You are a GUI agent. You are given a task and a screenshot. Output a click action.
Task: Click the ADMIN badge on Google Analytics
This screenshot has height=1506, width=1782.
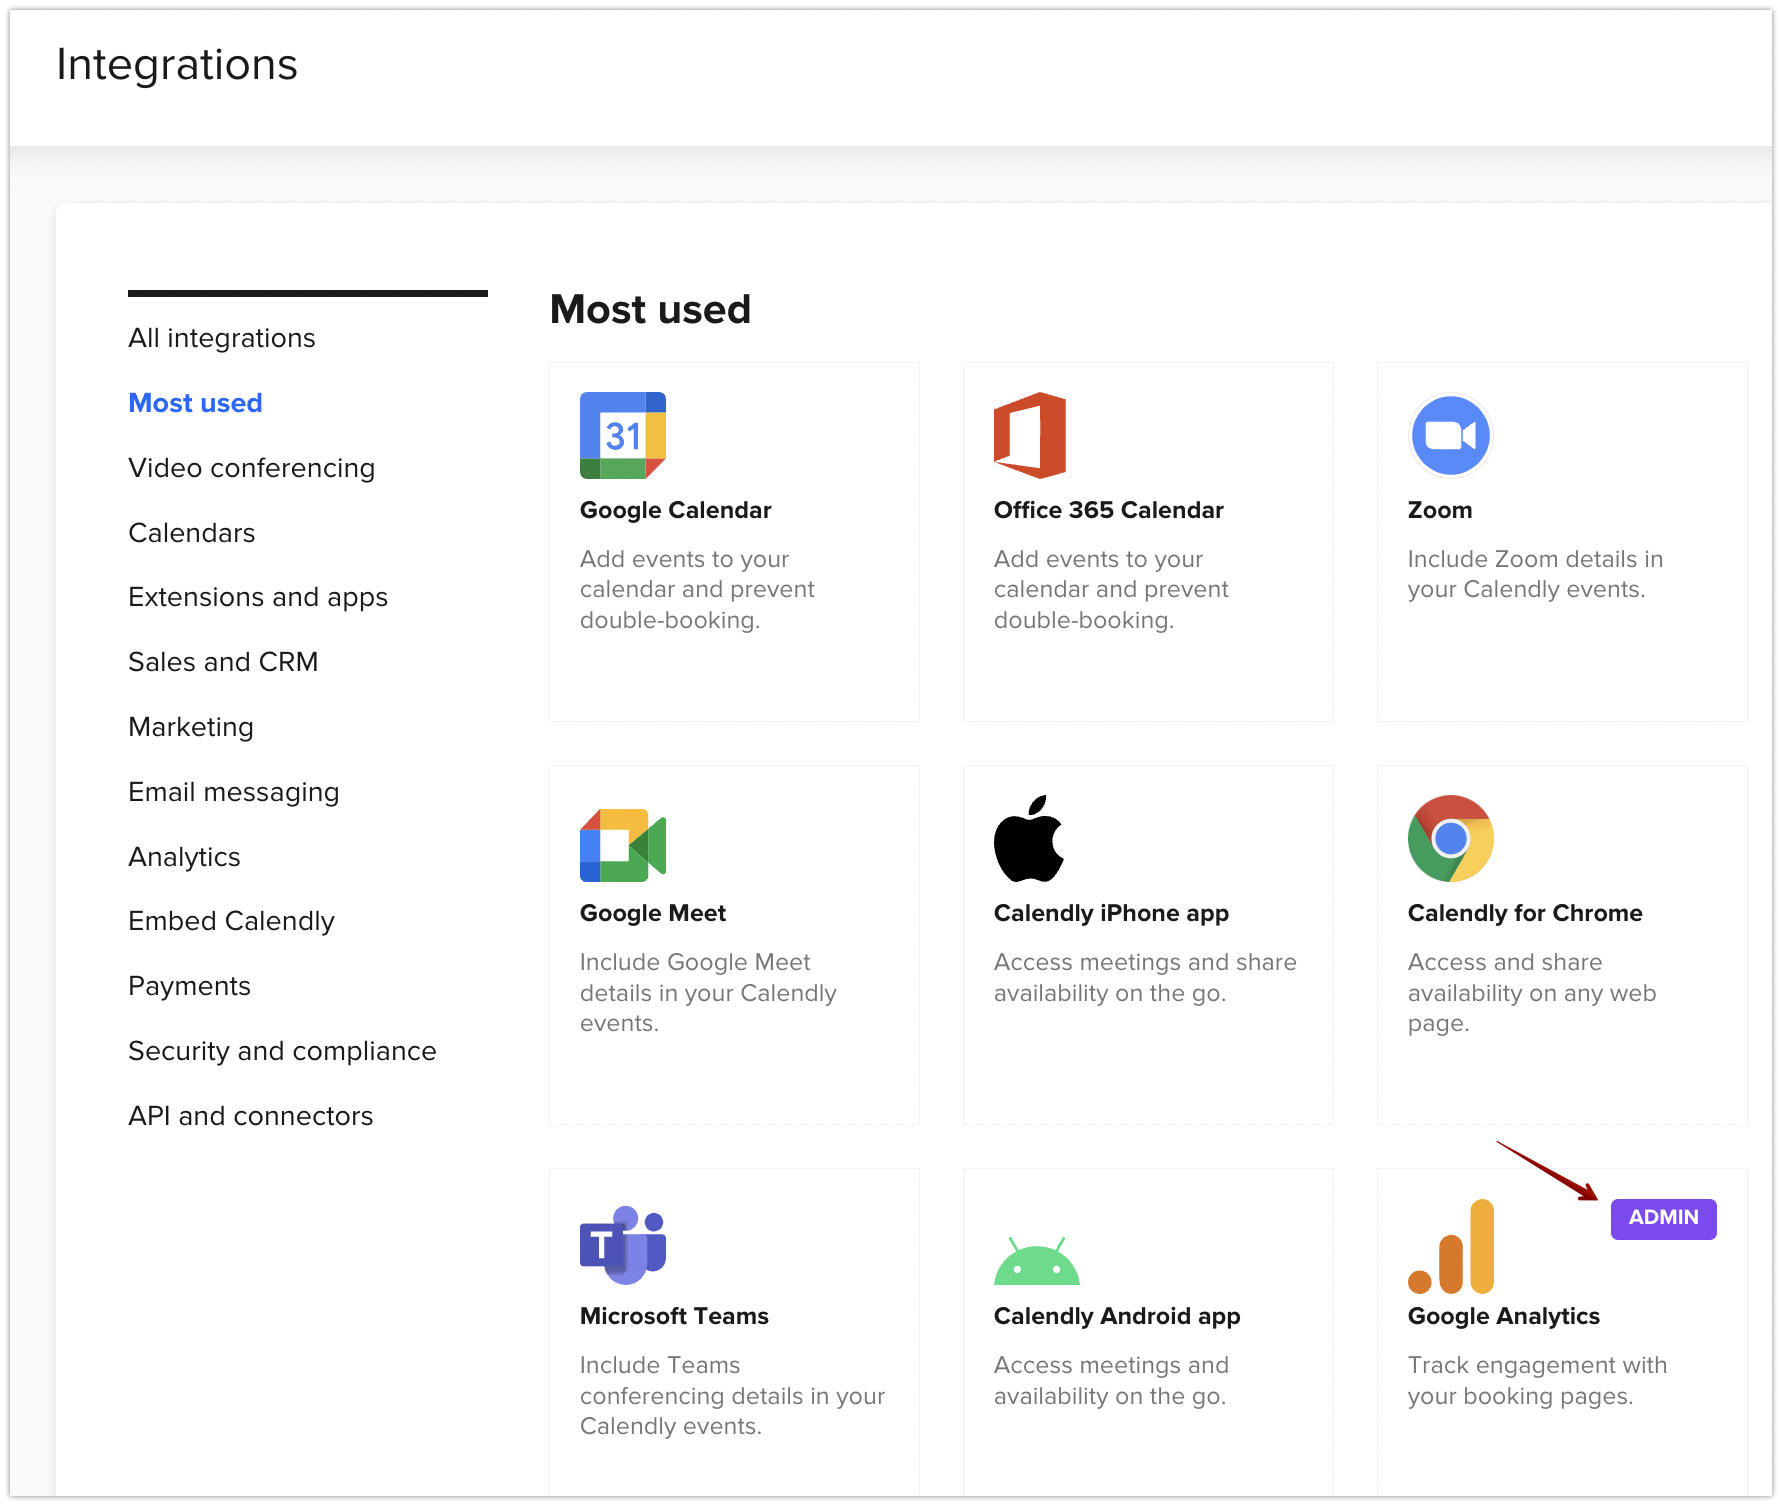point(1663,1218)
